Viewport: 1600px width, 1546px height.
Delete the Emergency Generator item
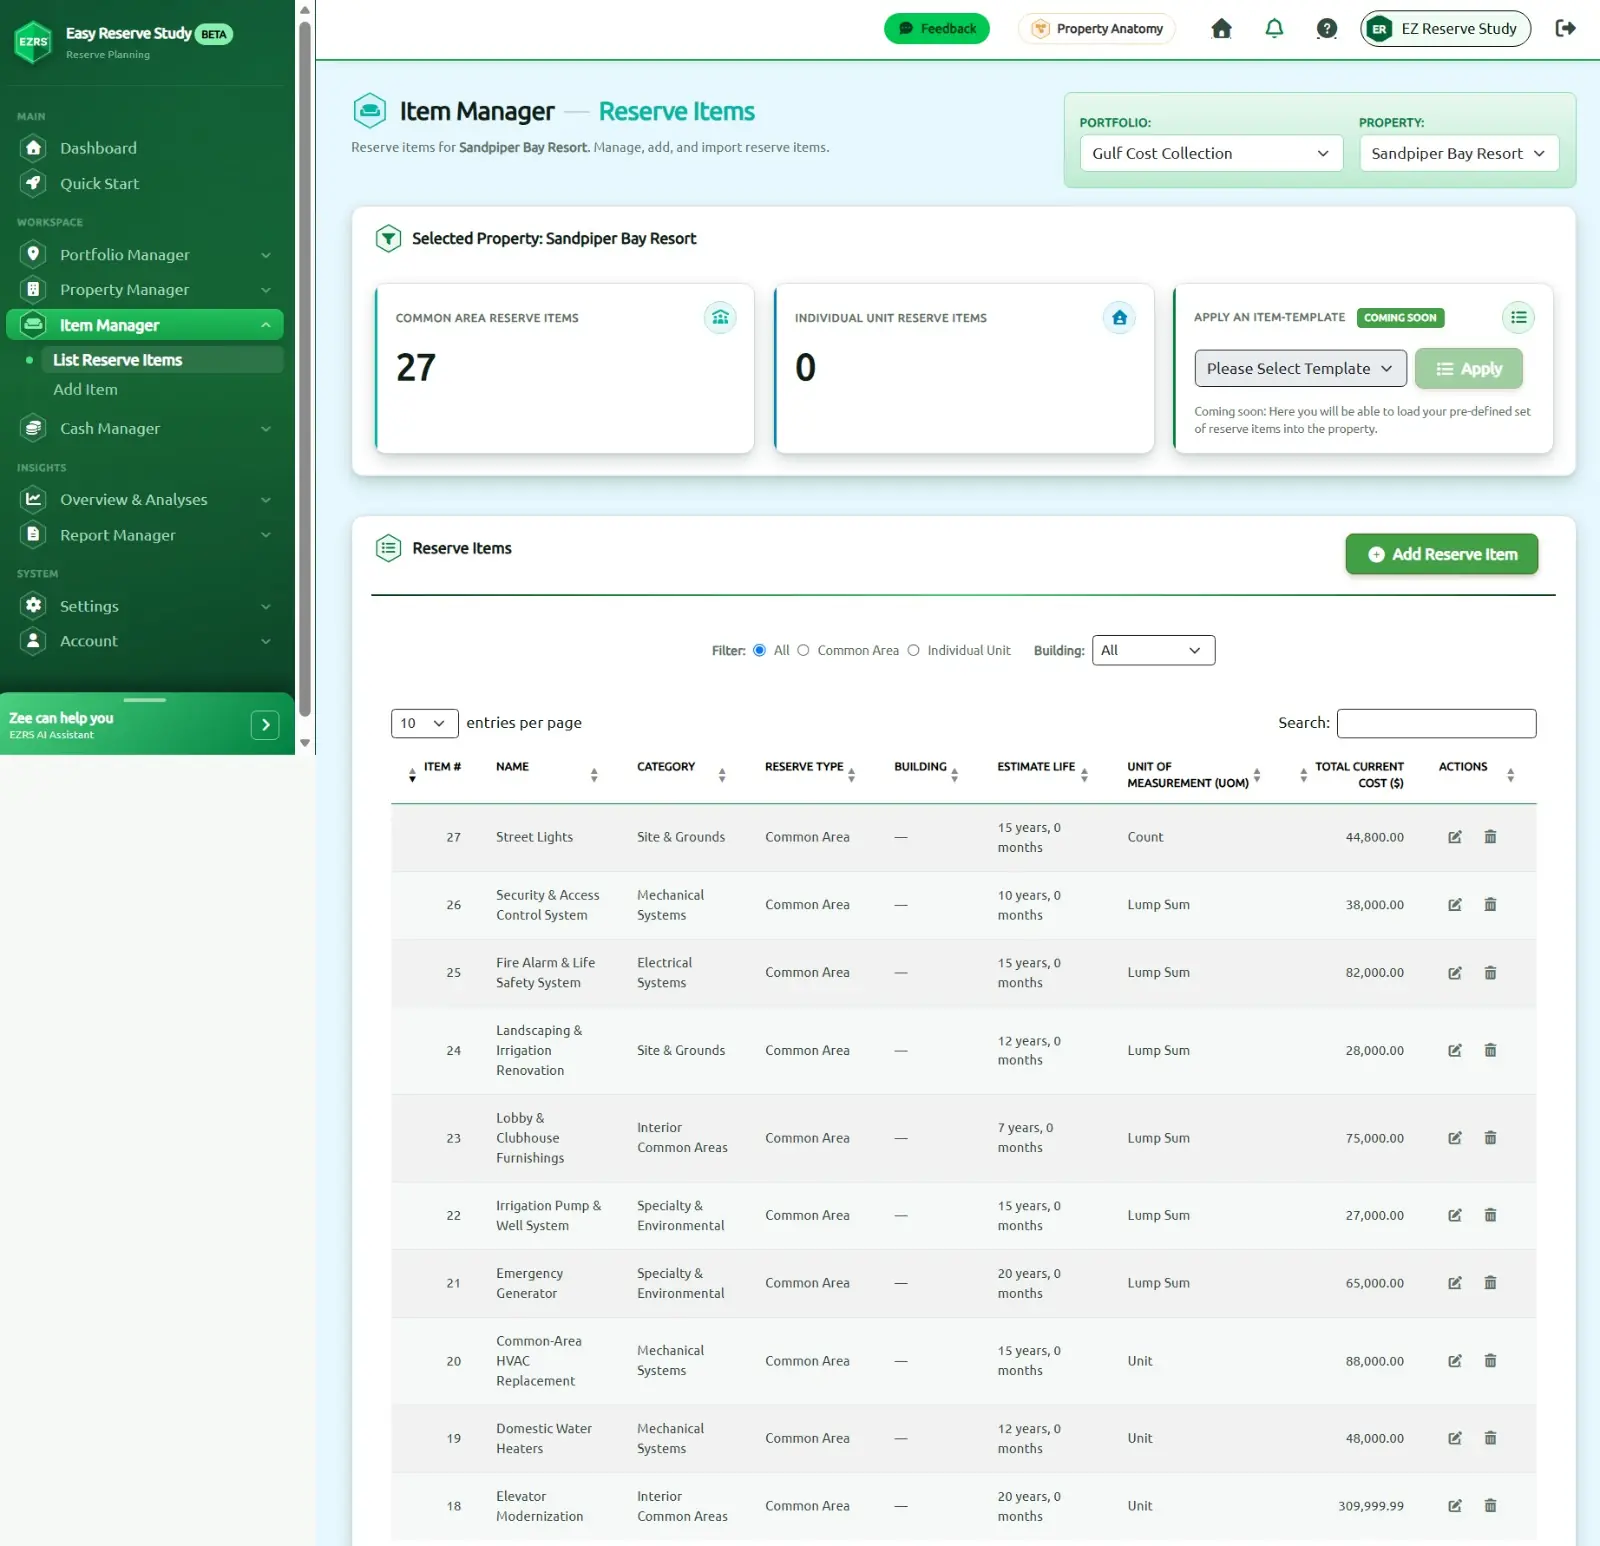tap(1490, 1283)
